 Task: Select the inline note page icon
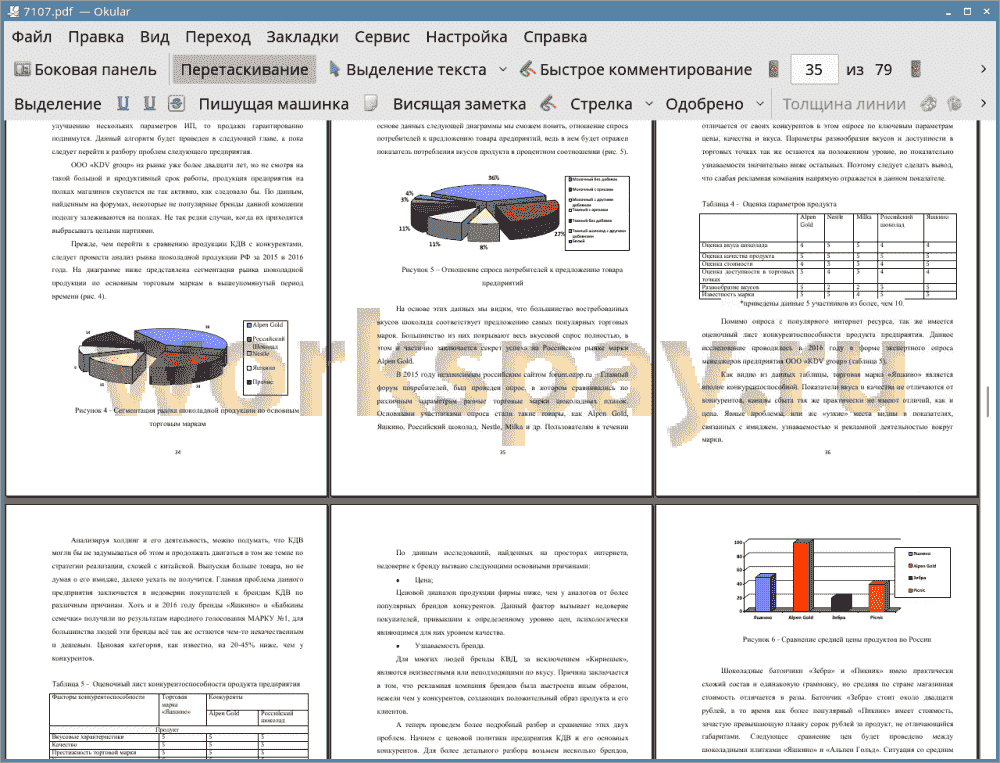click(371, 103)
